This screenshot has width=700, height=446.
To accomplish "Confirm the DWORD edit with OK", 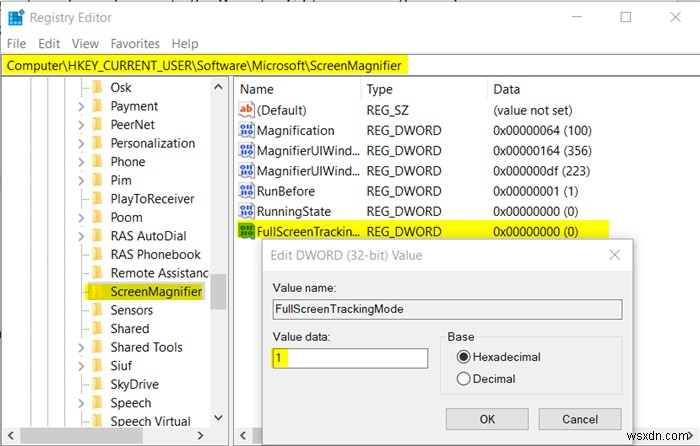I will click(487, 419).
